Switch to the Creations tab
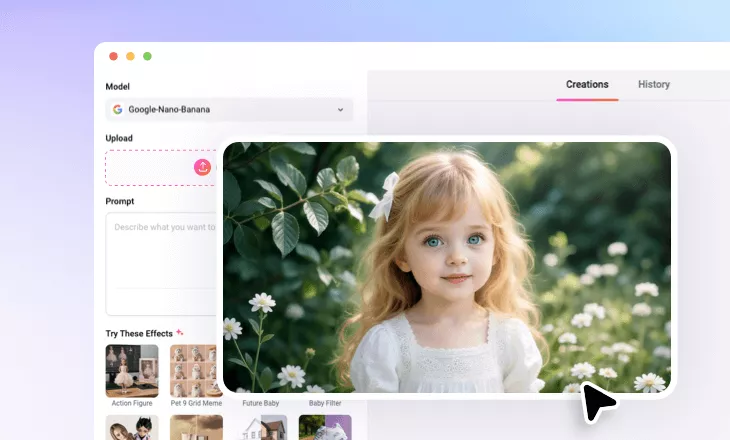This screenshot has height=440, width=730. (587, 85)
